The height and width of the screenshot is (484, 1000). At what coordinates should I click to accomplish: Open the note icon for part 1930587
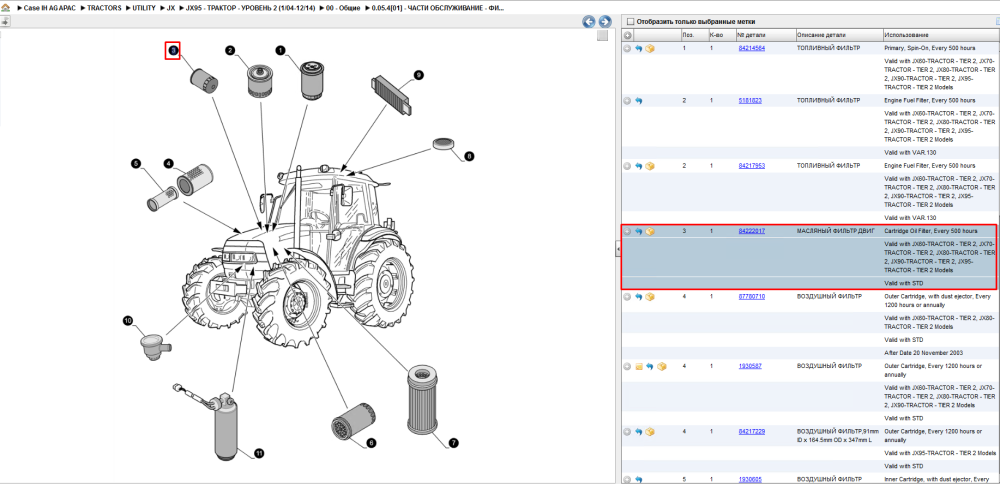(x=638, y=367)
